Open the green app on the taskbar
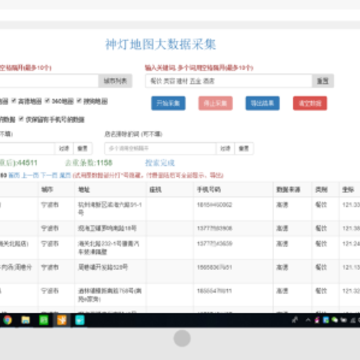Image resolution: width=360 pixels, height=360 pixels. tap(44, 320)
